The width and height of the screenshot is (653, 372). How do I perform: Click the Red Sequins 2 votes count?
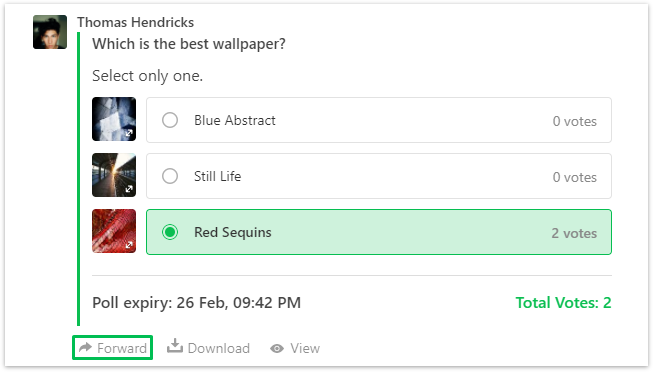point(574,233)
